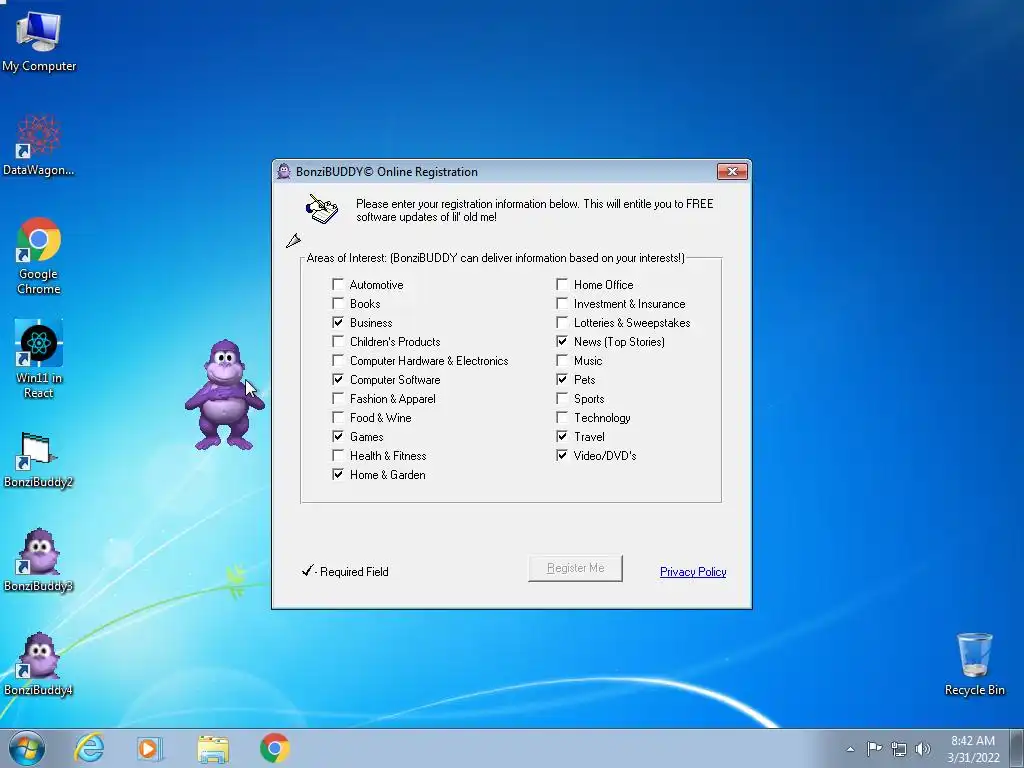This screenshot has height=768, width=1024.
Task: Select the Win11 in React shortcut
Action: coord(39,359)
